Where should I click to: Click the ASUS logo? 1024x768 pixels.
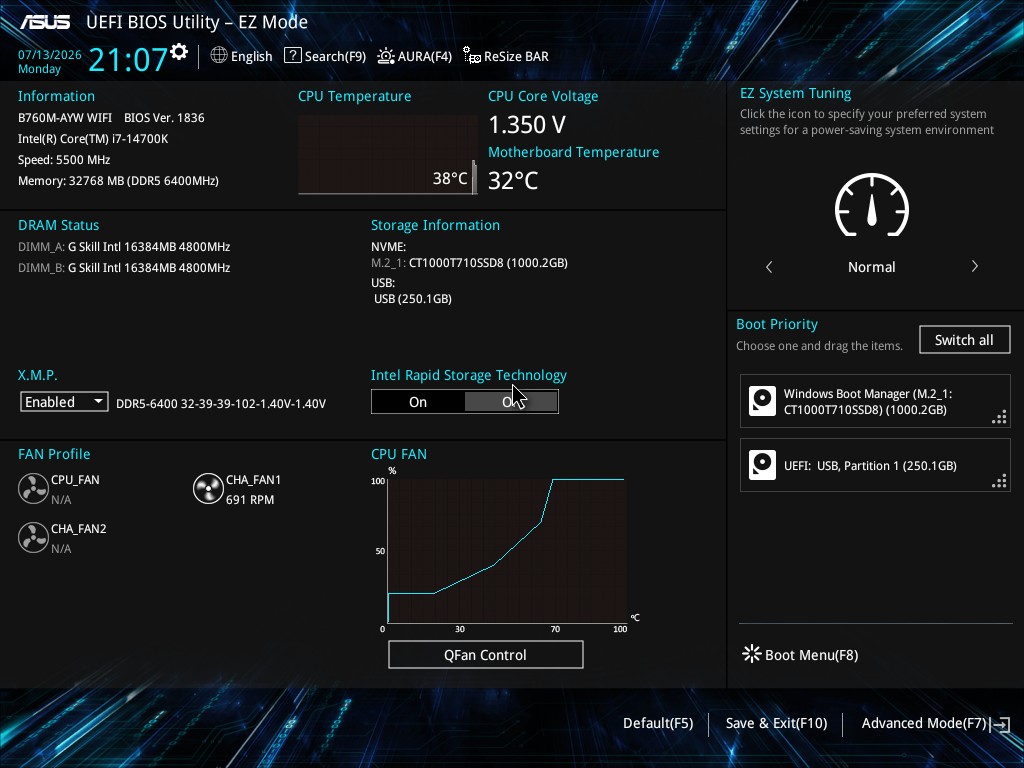[45, 22]
